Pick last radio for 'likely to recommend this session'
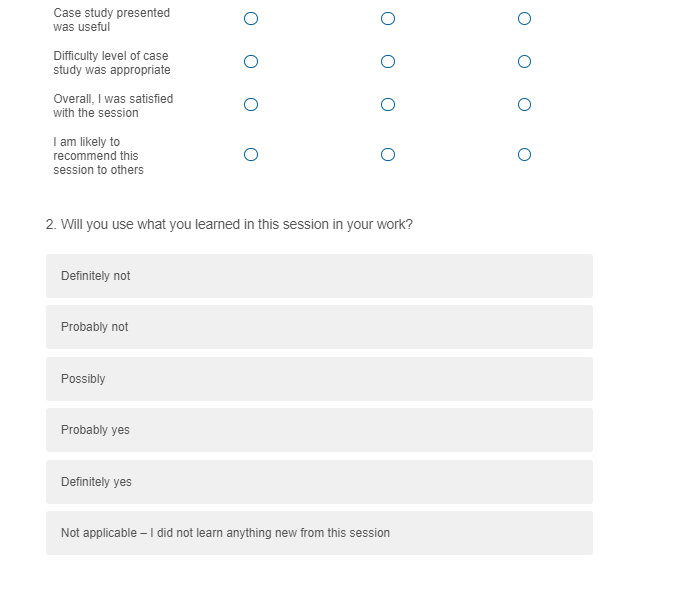 (x=524, y=155)
